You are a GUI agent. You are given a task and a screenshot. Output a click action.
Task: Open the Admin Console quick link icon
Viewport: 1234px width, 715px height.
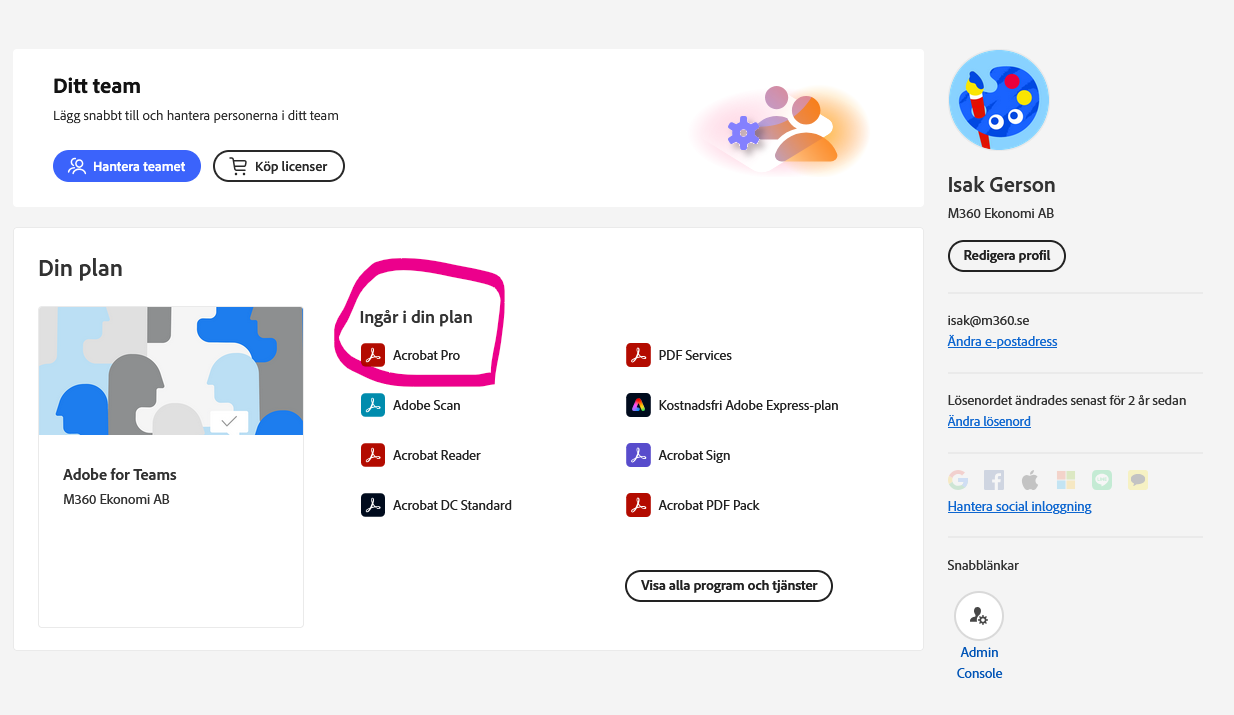point(979,616)
